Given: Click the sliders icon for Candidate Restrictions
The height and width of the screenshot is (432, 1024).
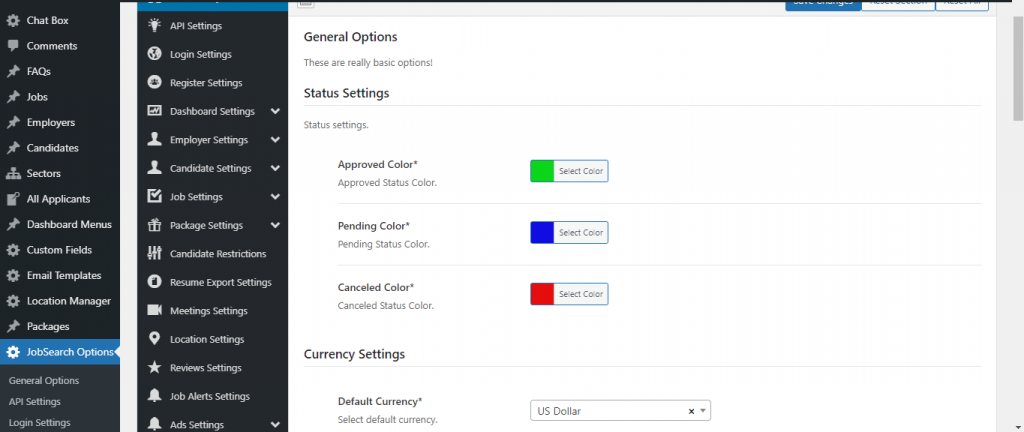Looking at the screenshot, I should pyautogui.click(x=155, y=253).
